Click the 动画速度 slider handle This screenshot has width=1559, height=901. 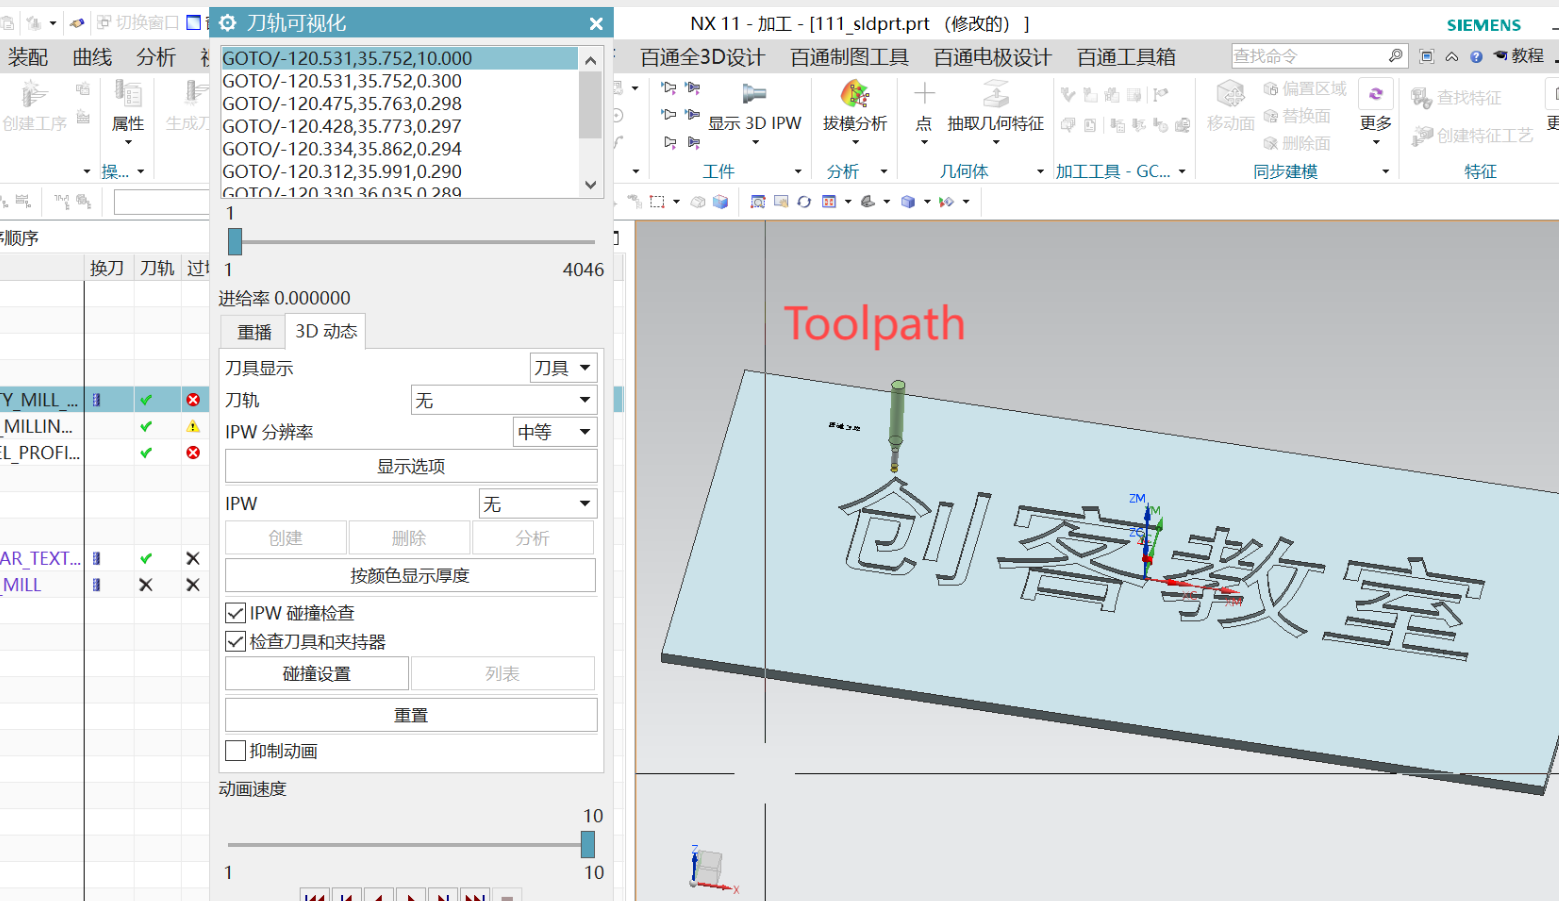point(588,844)
